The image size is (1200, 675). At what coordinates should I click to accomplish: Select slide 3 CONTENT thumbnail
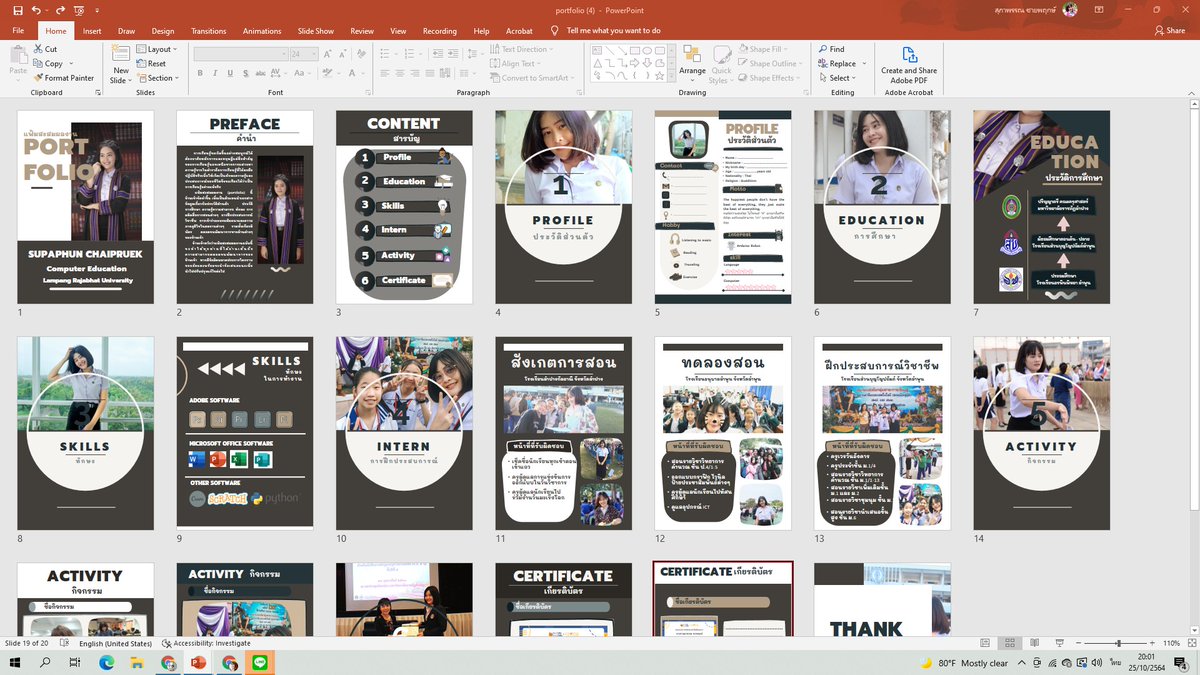404,207
